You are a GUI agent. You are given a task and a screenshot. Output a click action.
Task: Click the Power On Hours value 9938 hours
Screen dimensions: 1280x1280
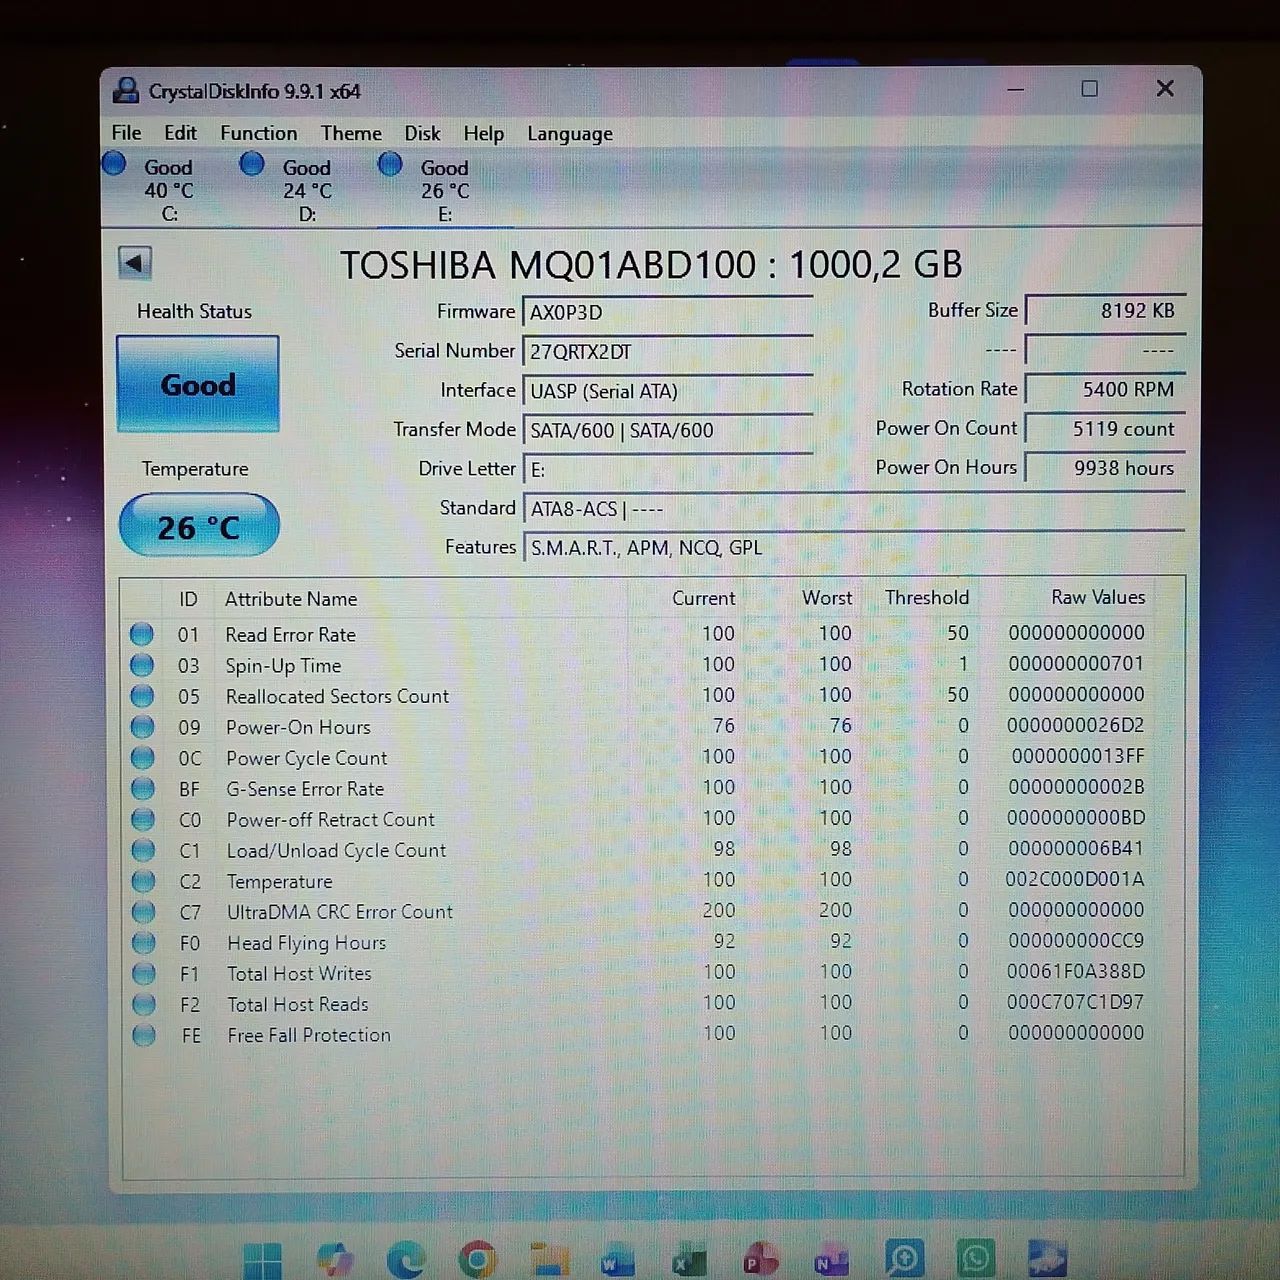1105,468
